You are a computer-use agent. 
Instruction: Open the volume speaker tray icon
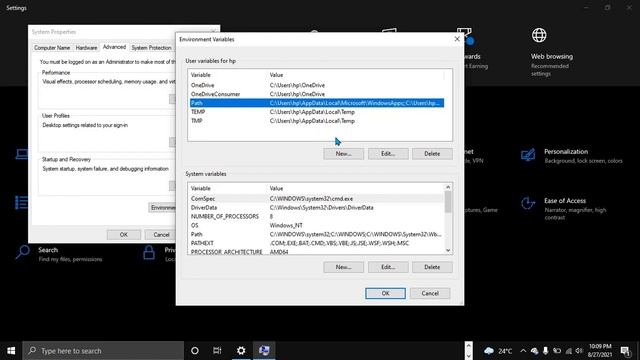tap(579, 351)
